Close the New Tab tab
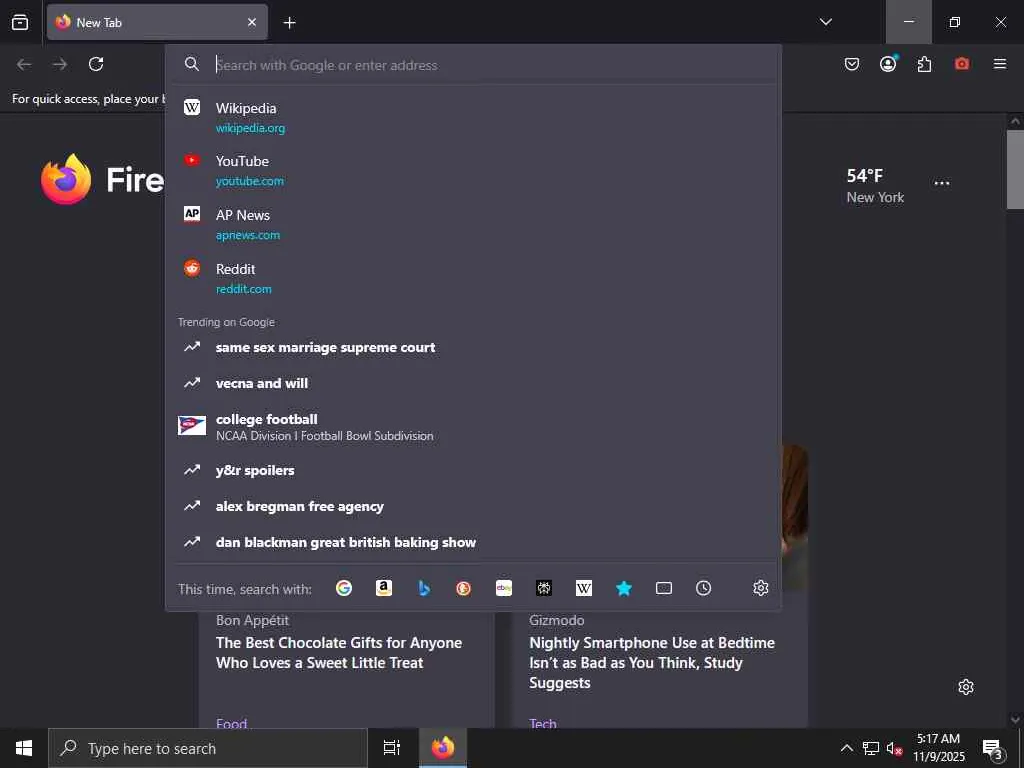The image size is (1024, 768). click(x=251, y=22)
